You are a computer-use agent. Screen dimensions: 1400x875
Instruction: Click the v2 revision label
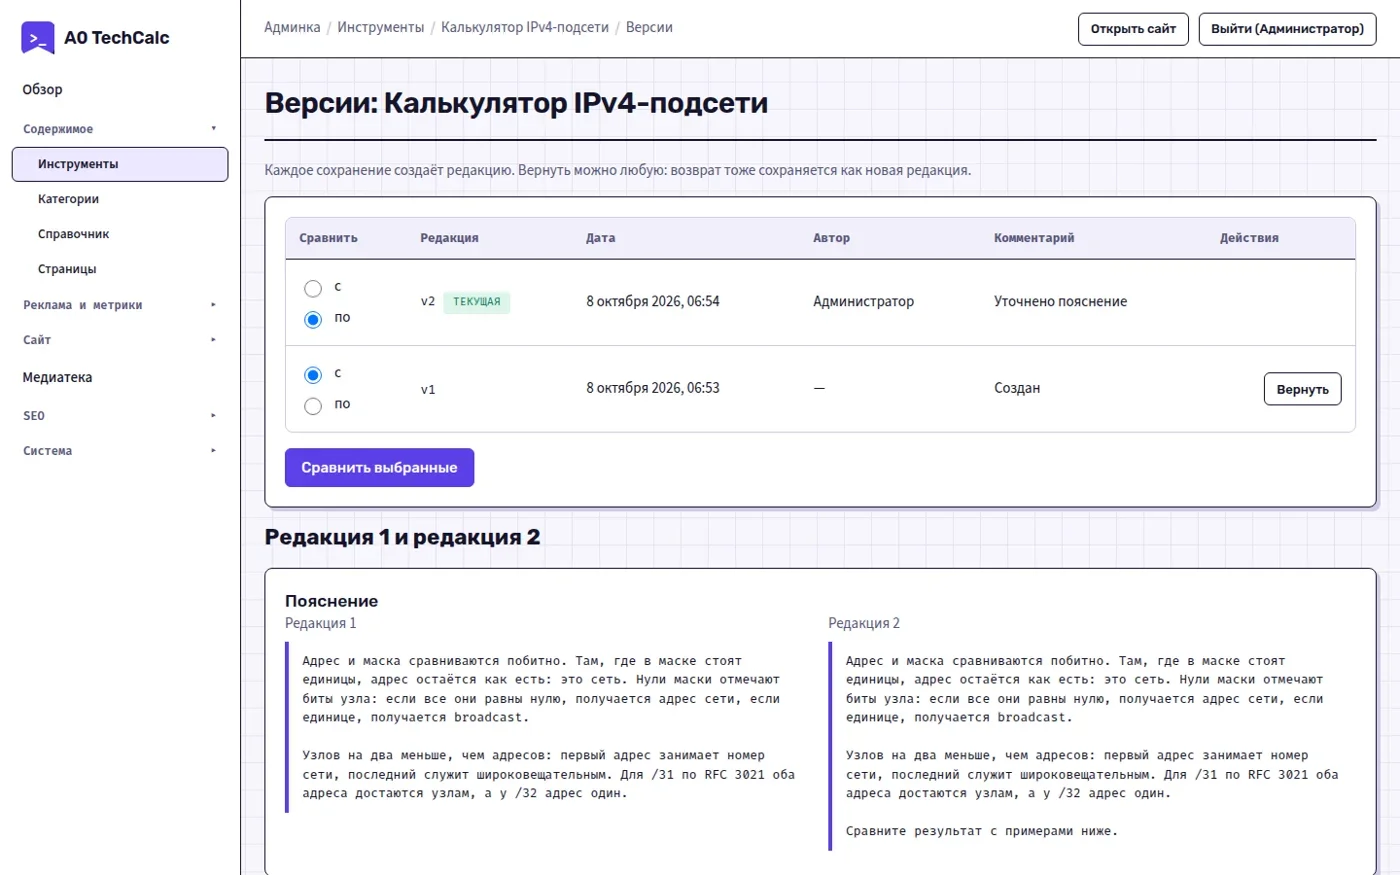coord(428,302)
